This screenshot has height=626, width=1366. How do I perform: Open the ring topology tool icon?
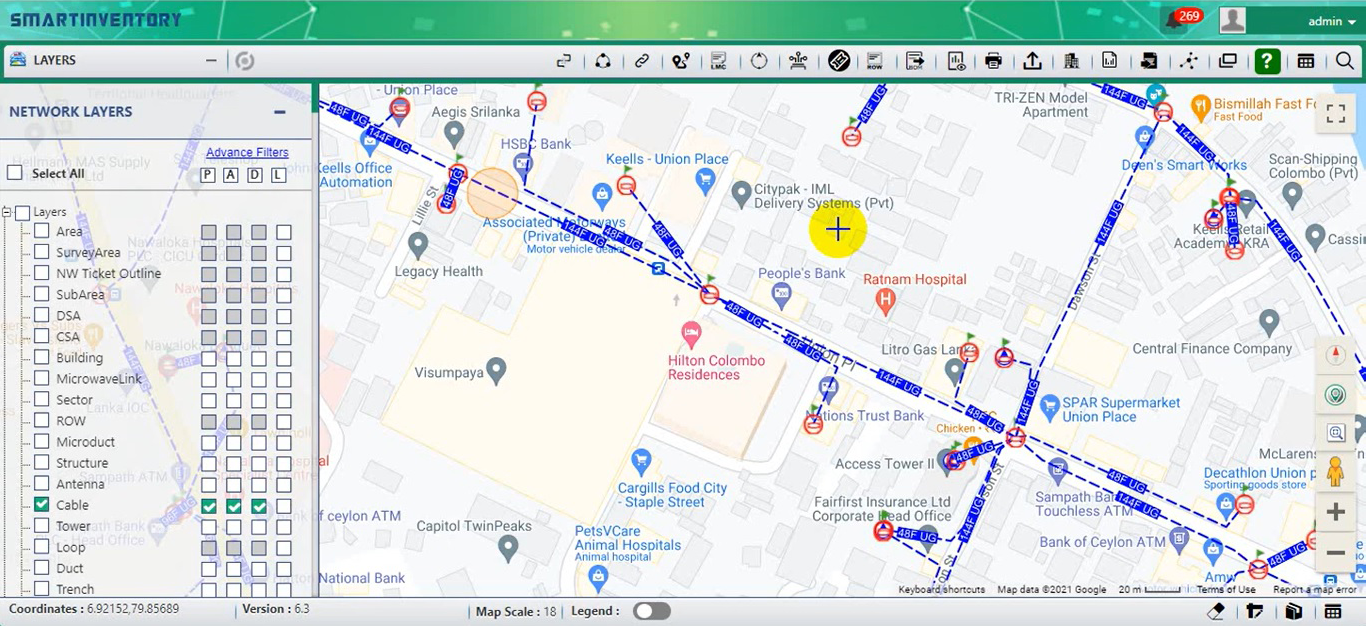[x=603, y=61]
